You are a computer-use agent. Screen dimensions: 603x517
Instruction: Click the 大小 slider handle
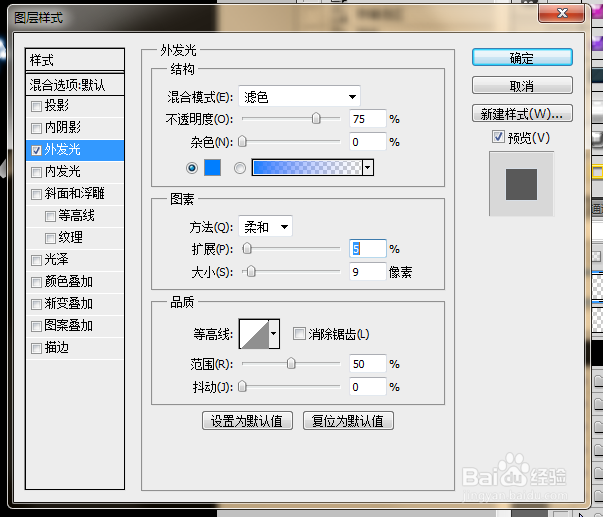tap(251, 271)
